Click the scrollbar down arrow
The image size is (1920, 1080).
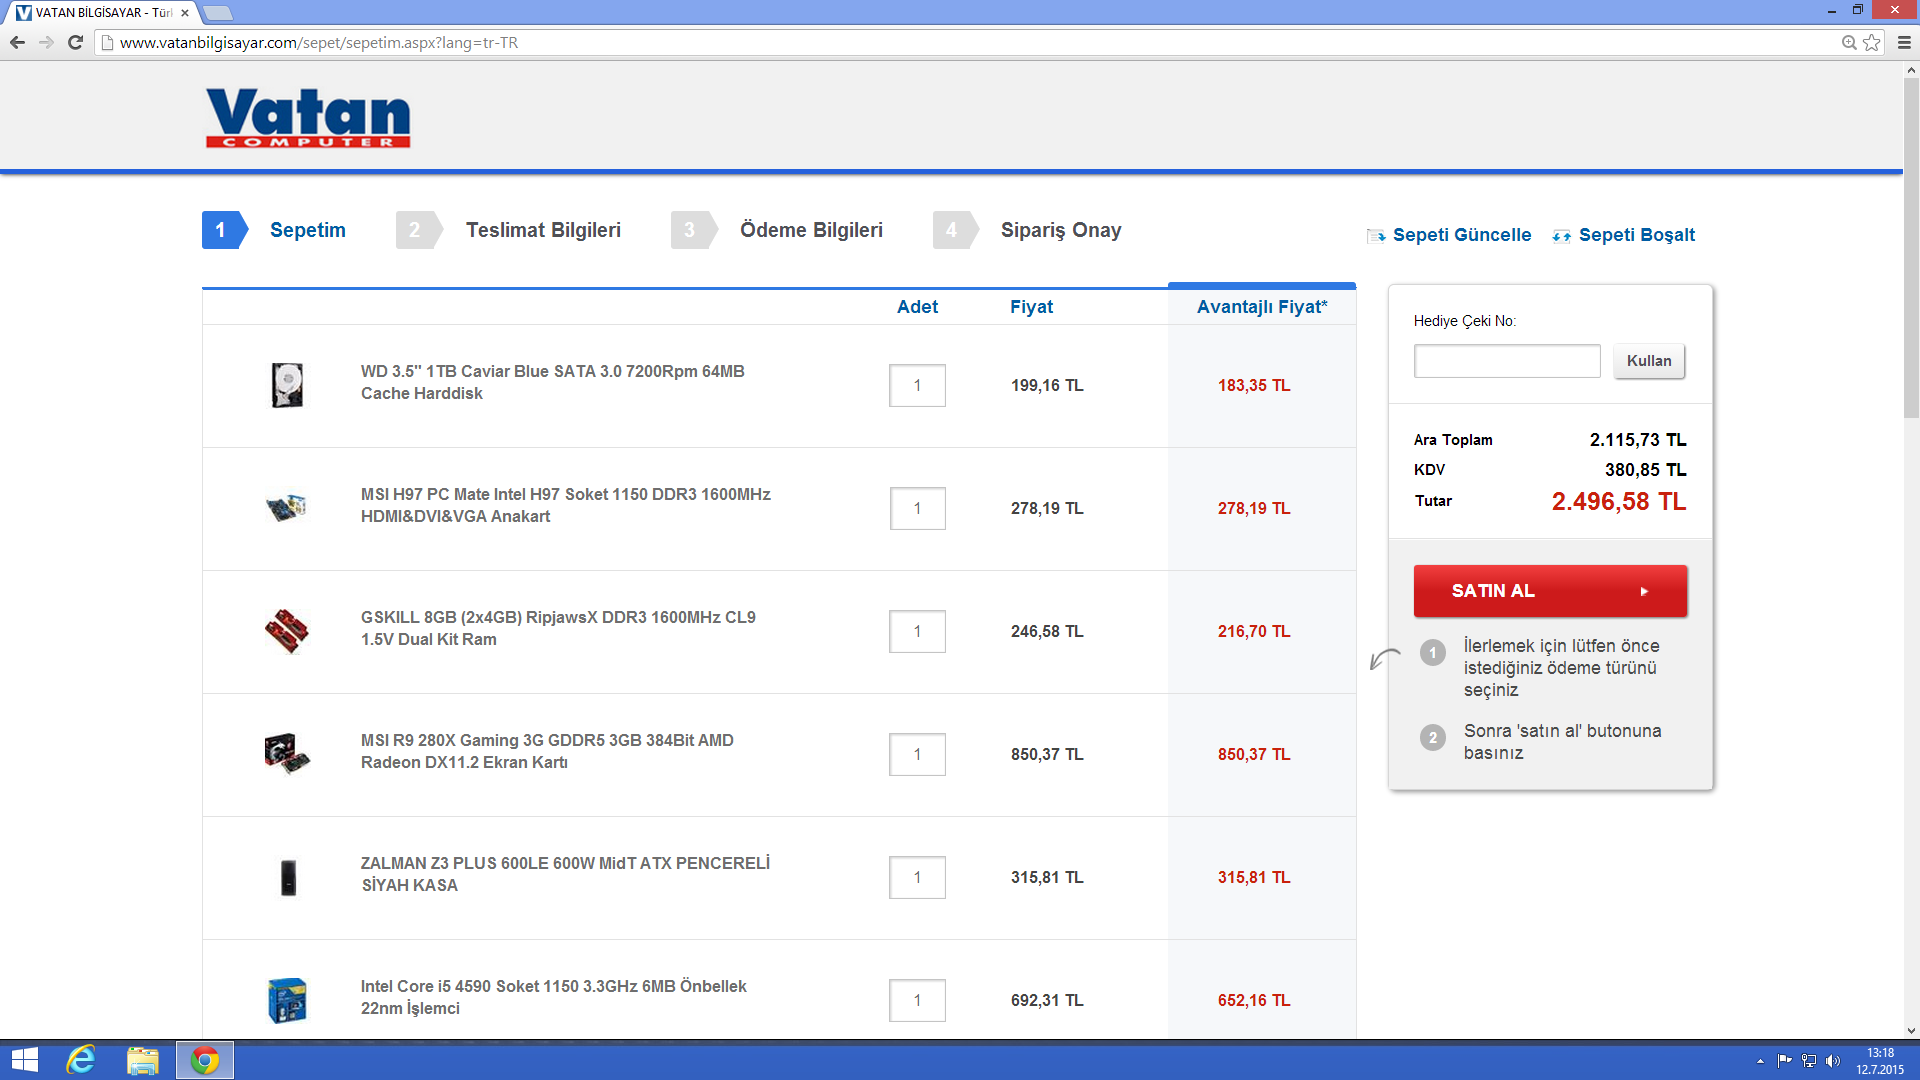1911,1031
